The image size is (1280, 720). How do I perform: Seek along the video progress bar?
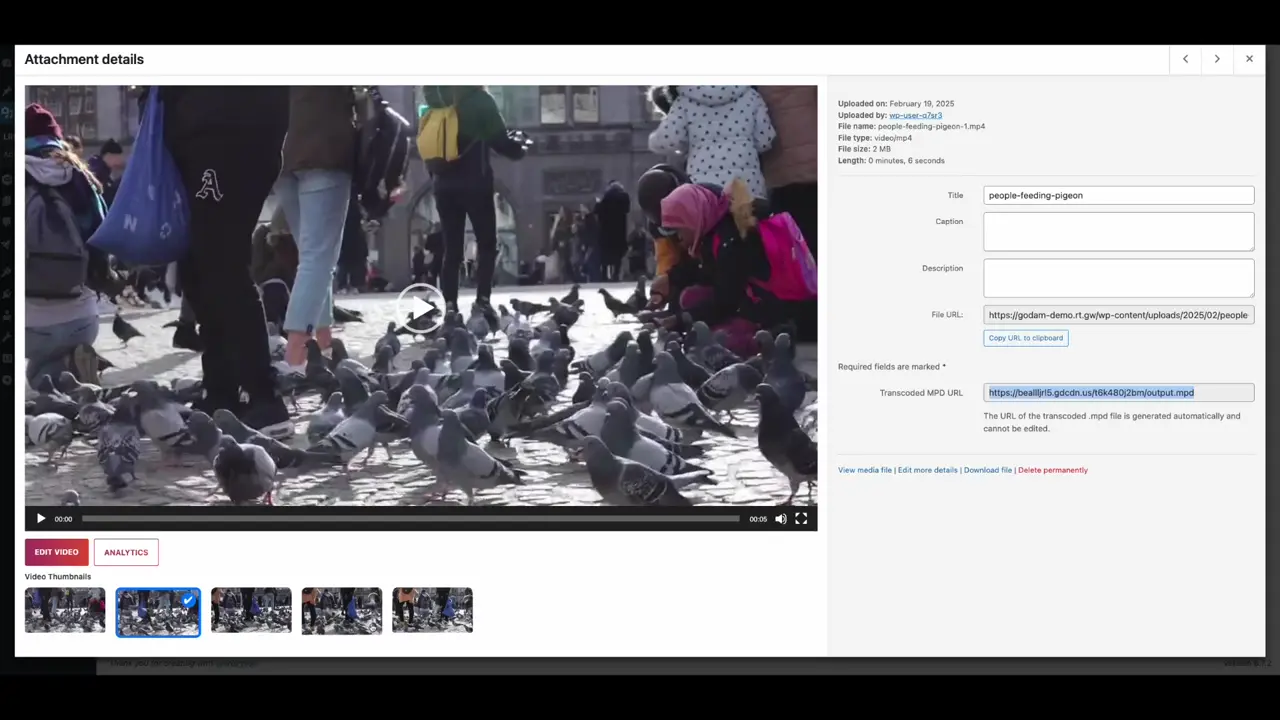tap(410, 519)
